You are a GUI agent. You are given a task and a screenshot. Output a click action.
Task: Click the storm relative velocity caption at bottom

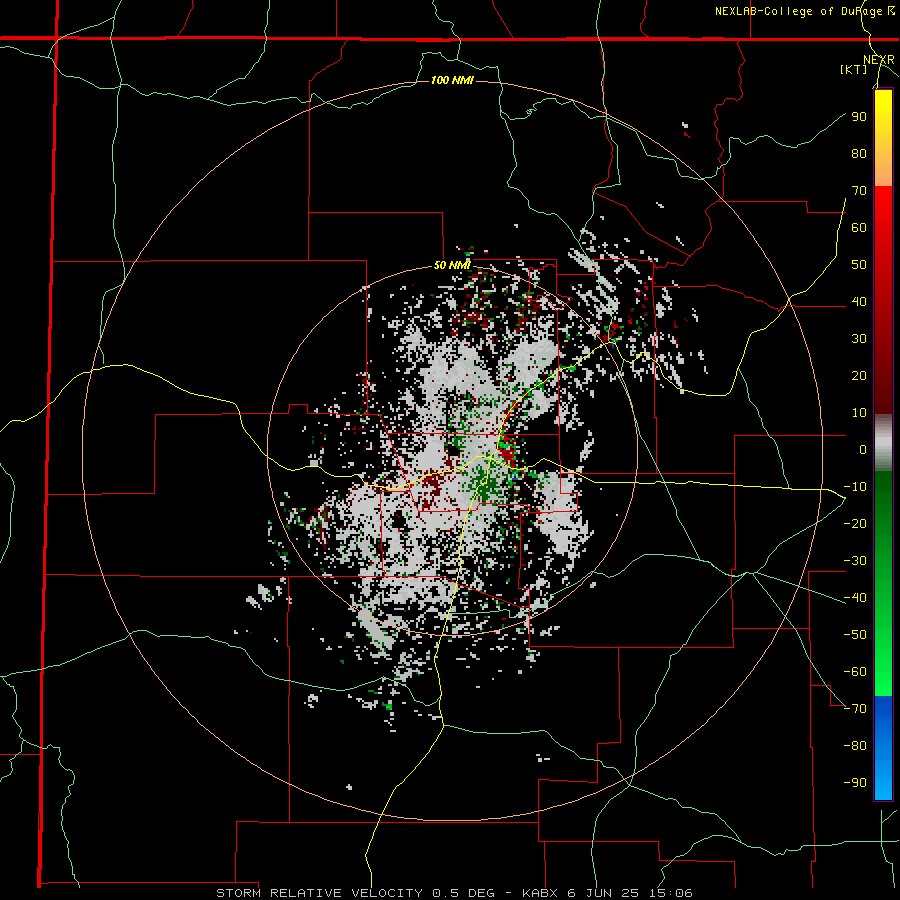(454, 893)
